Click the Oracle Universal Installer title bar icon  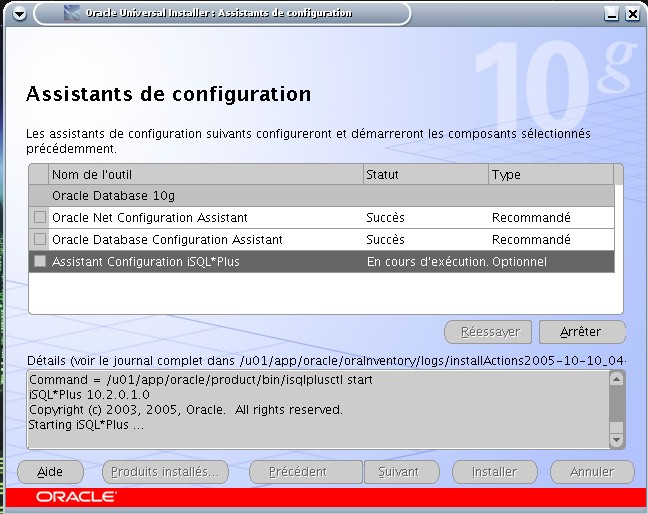[71, 13]
